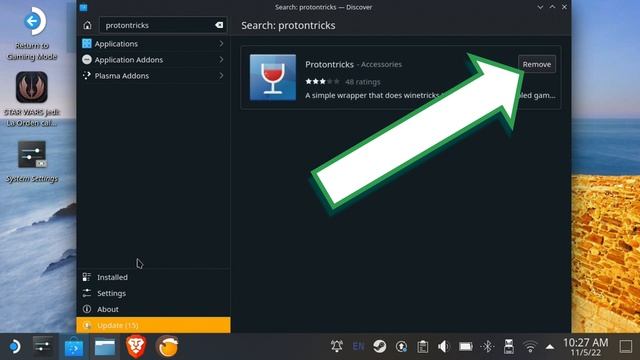Open Protontricks wine glass thumbnail
The height and width of the screenshot is (360, 640).
(x=273, y=77)
